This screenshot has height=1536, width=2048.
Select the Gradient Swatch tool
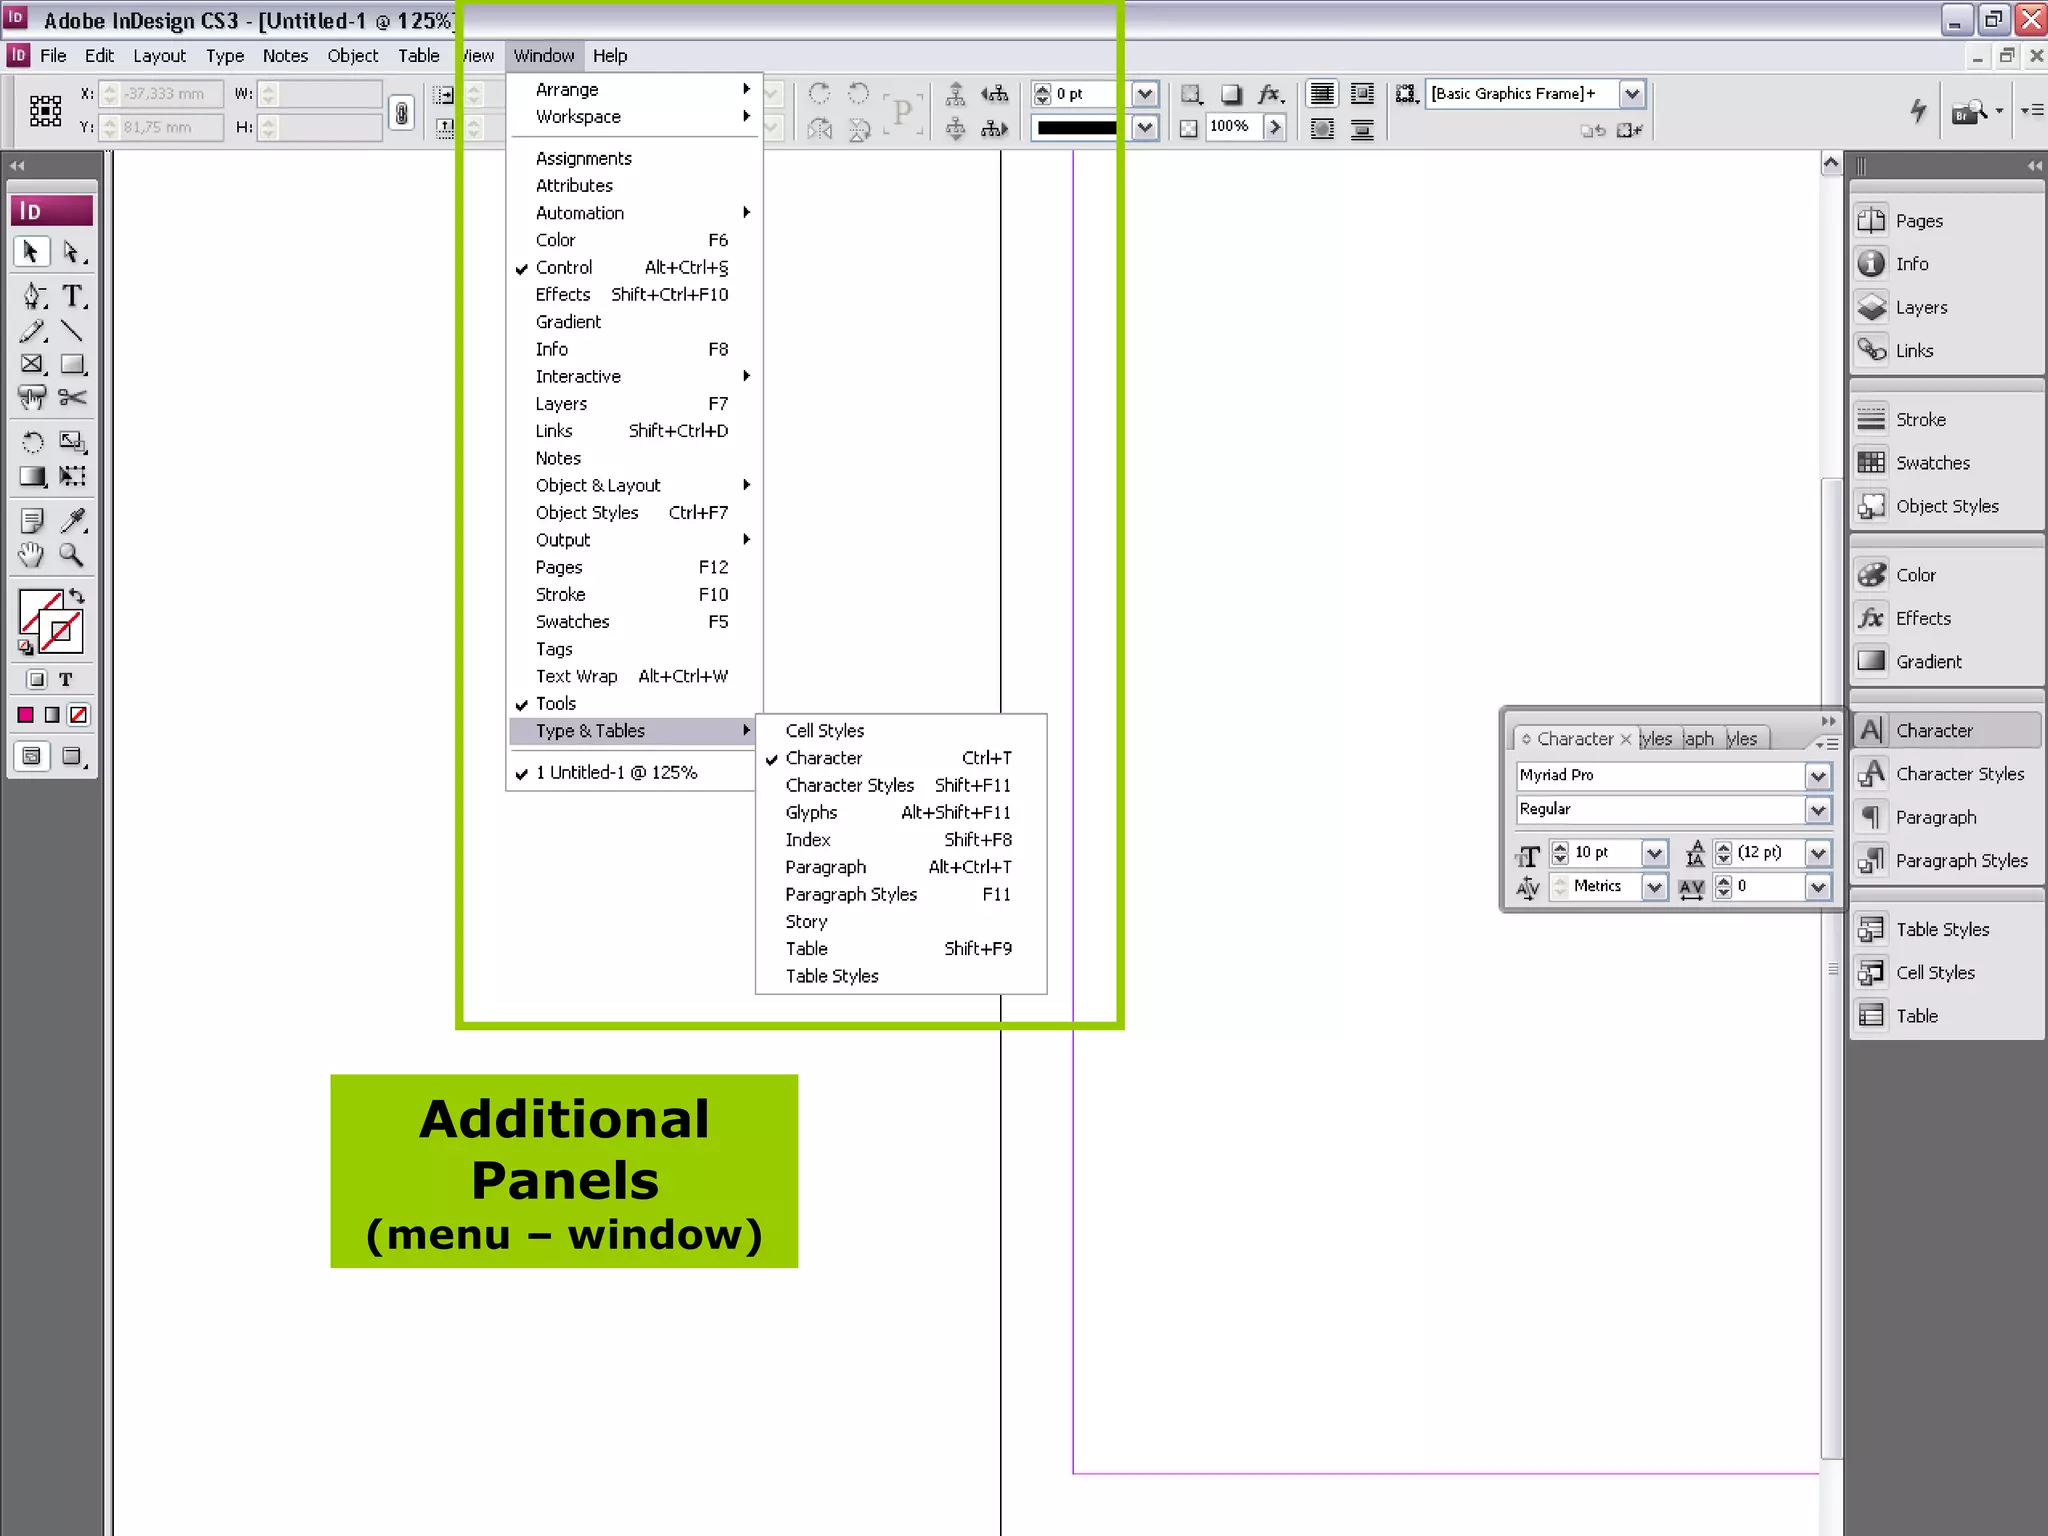point(32,476)
